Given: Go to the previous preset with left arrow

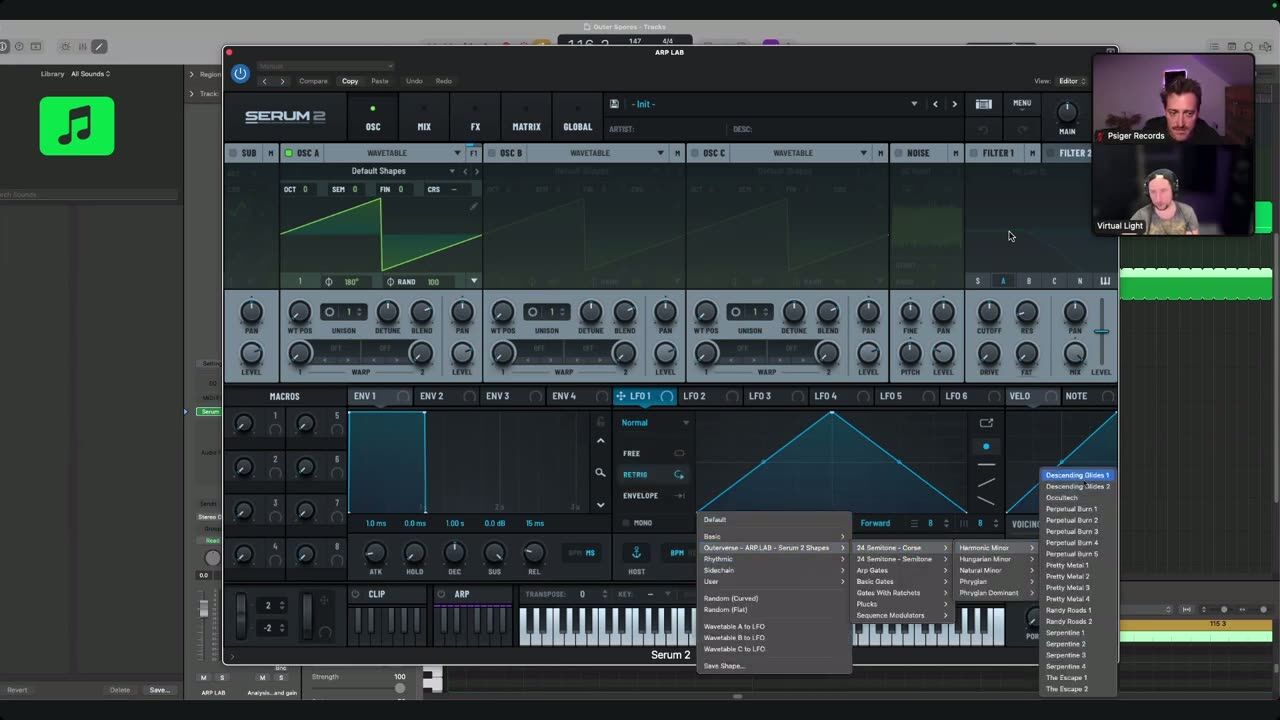Looking at the screenshot, I should [x=936, y=104].
